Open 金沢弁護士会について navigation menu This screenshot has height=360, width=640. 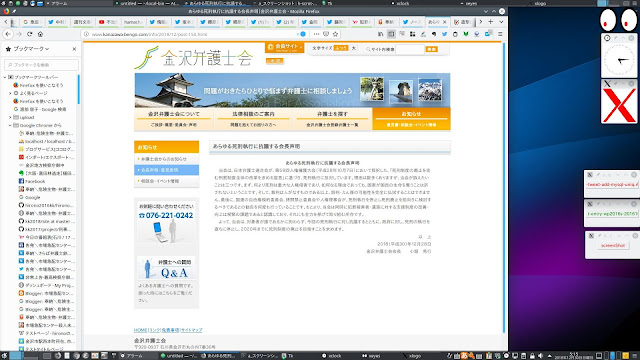click(174, 119)
